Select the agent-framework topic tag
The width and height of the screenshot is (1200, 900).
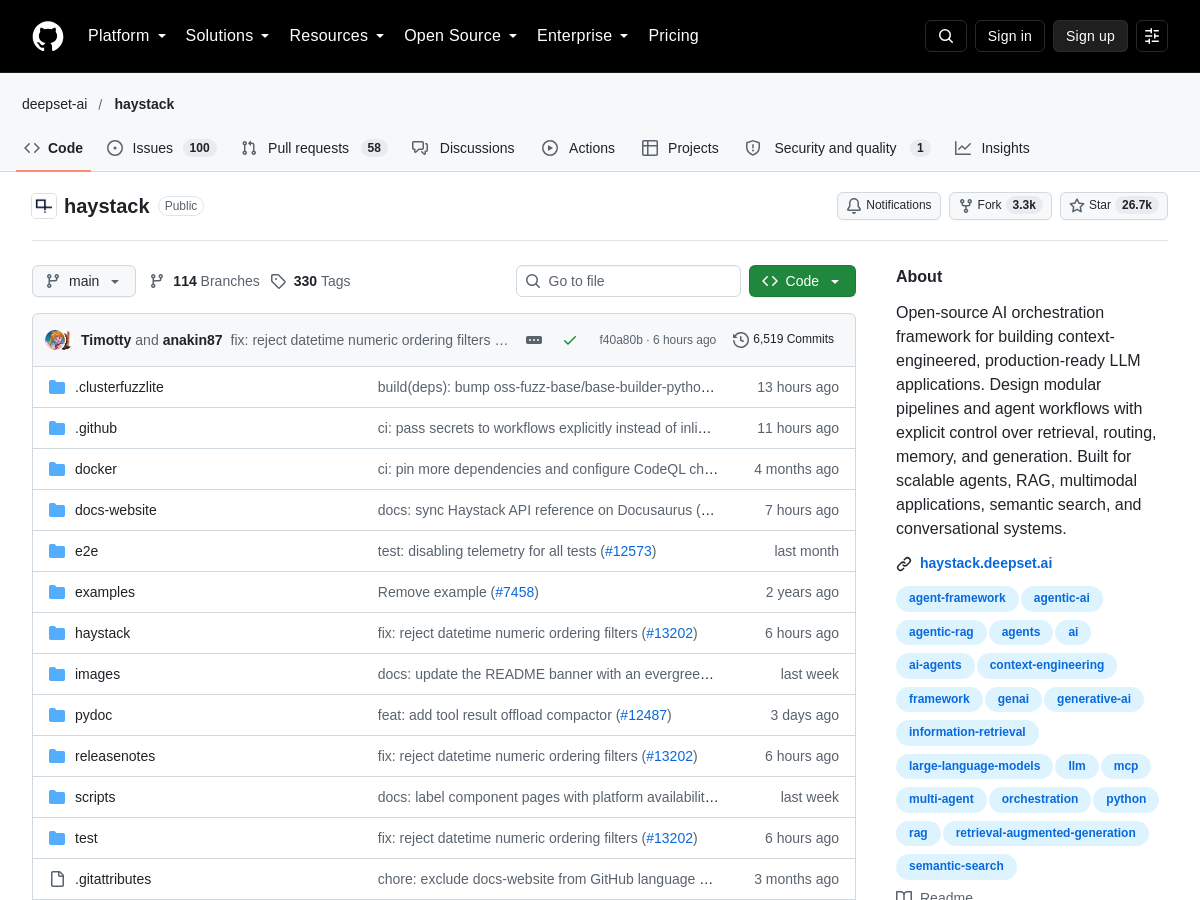coord(957,599)
